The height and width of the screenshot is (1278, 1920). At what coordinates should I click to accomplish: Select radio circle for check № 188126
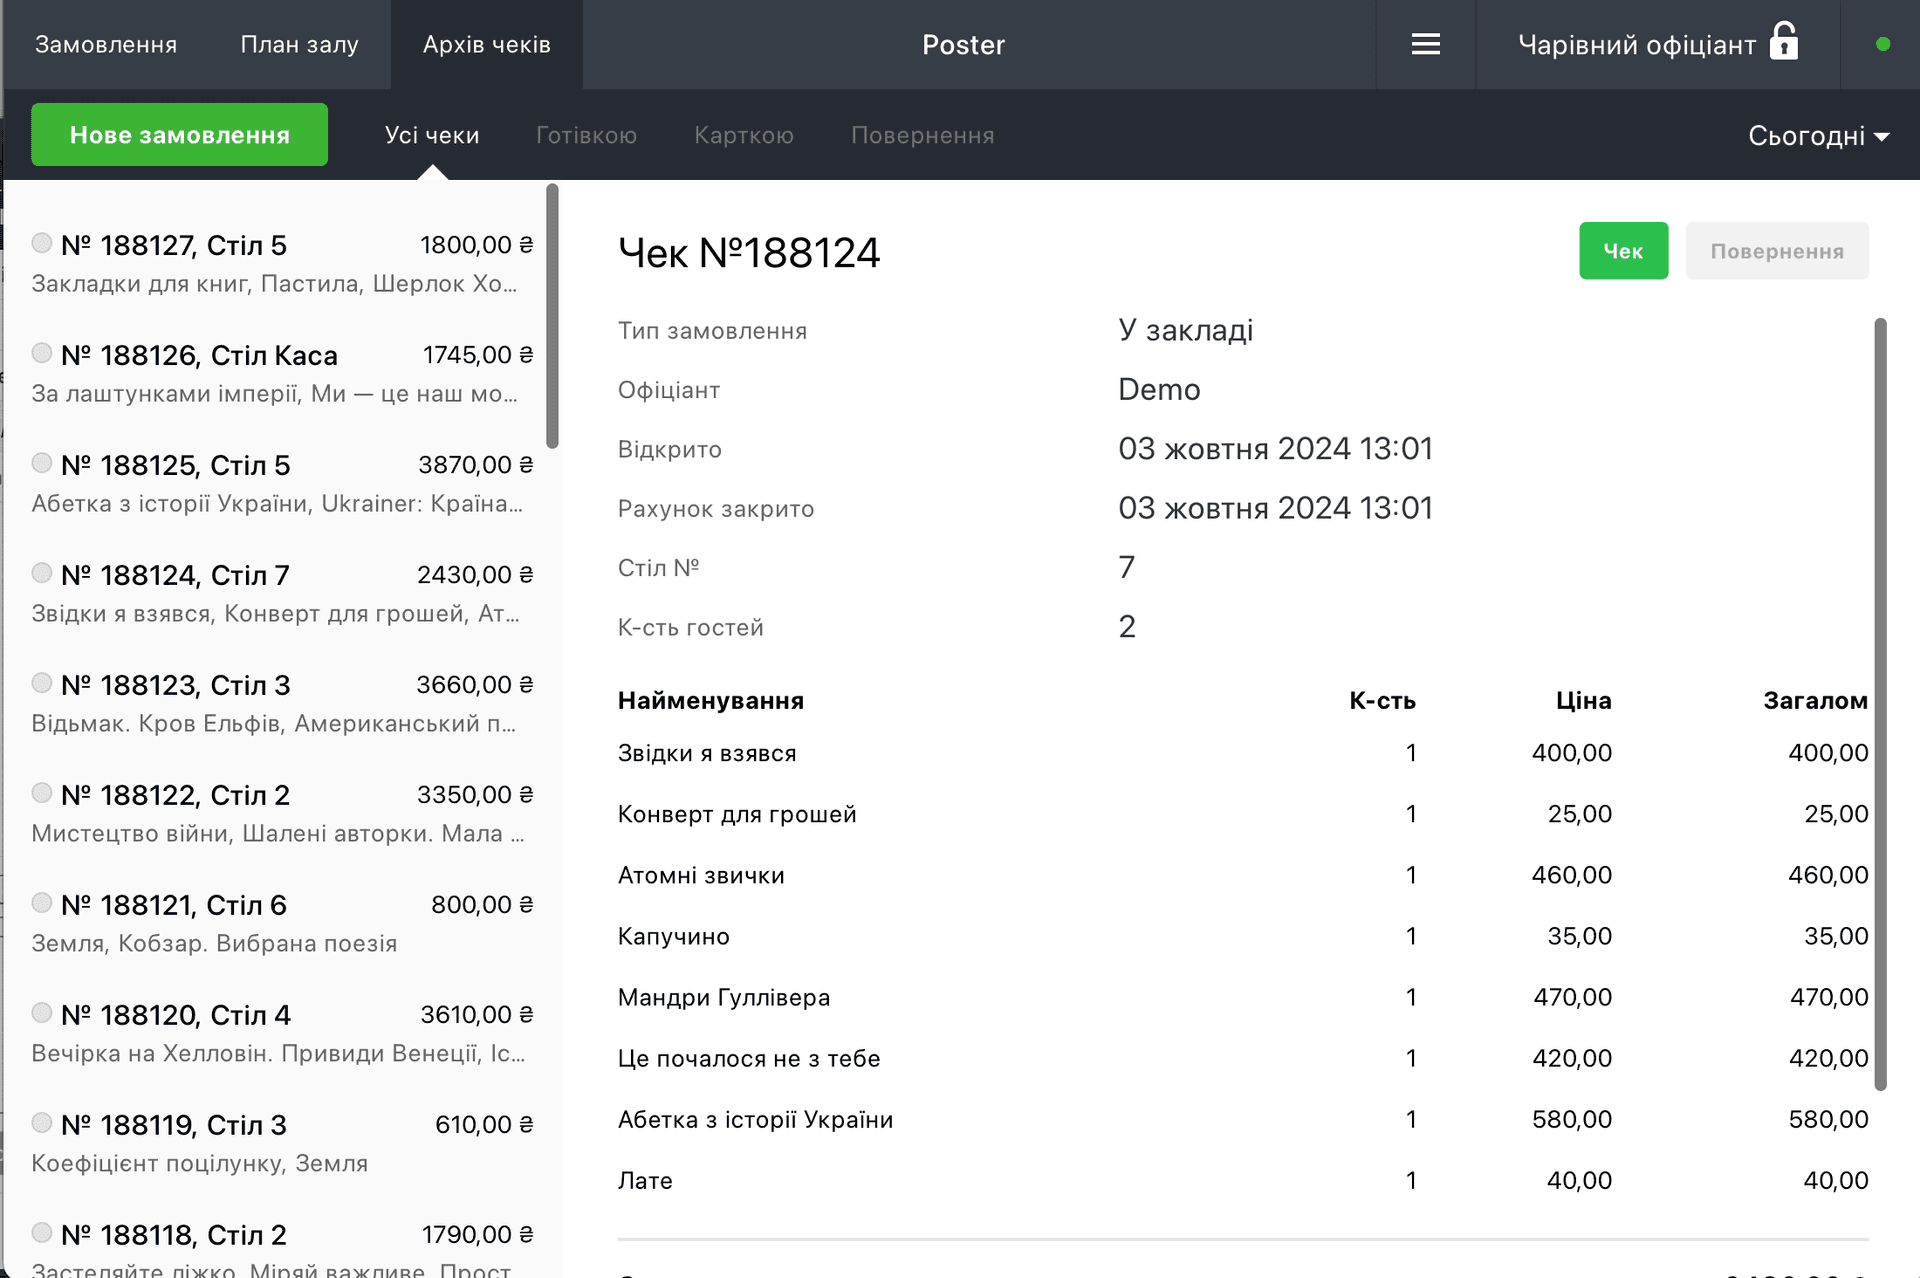(x=42, y=353)
